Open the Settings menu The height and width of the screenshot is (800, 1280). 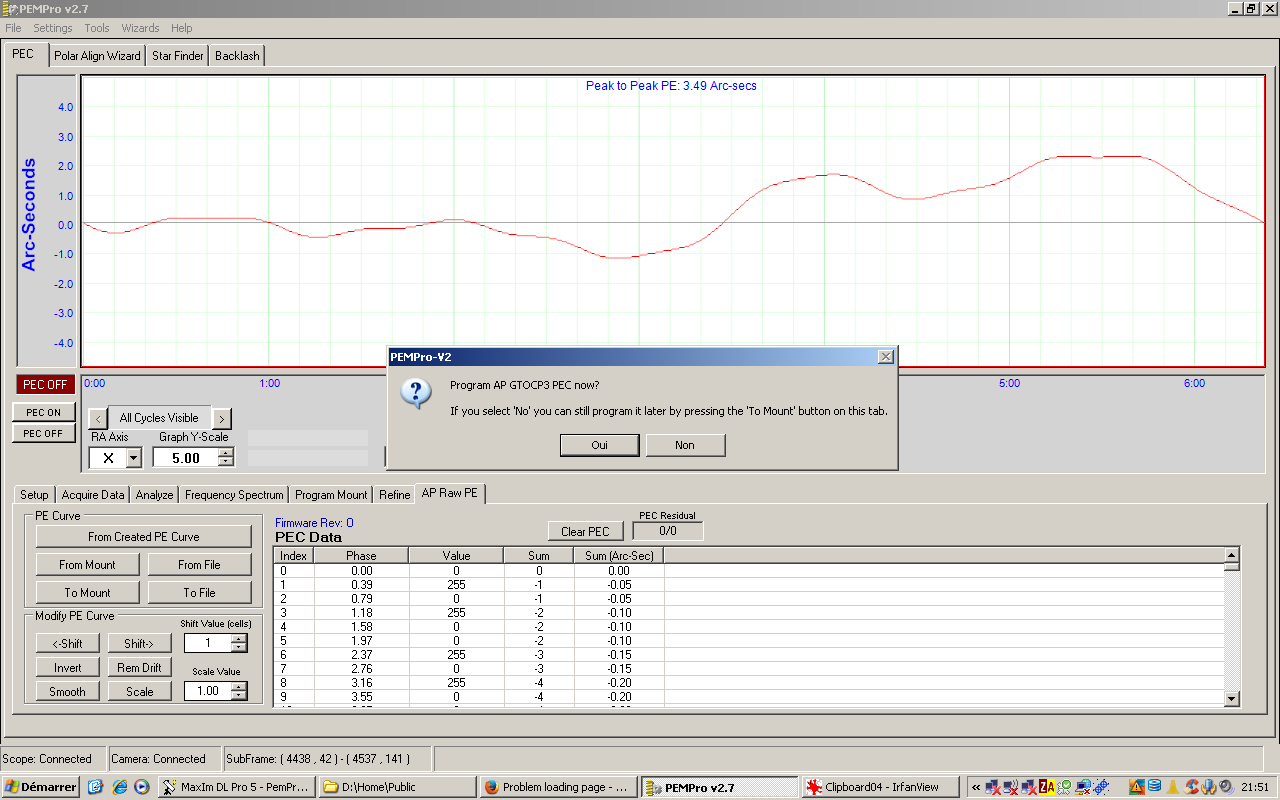(x=53, y=28)
